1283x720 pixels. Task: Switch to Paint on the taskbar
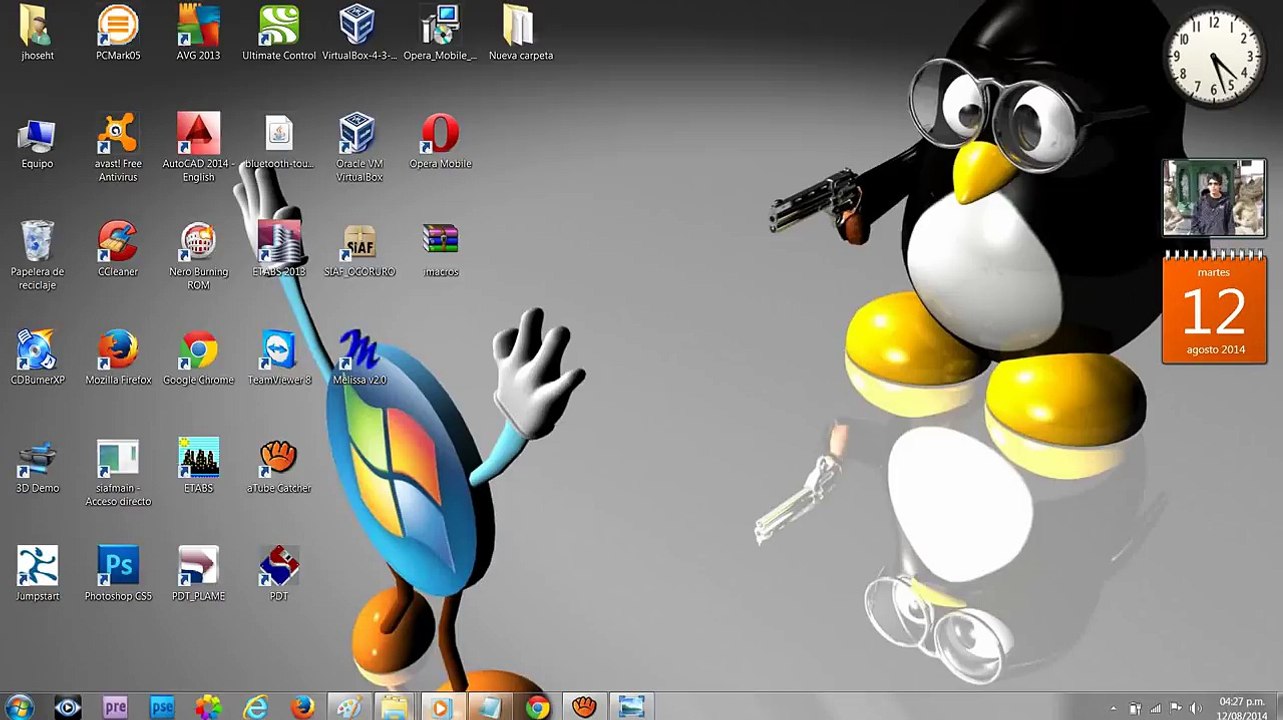pyautogui.click(x=349, y=707)
